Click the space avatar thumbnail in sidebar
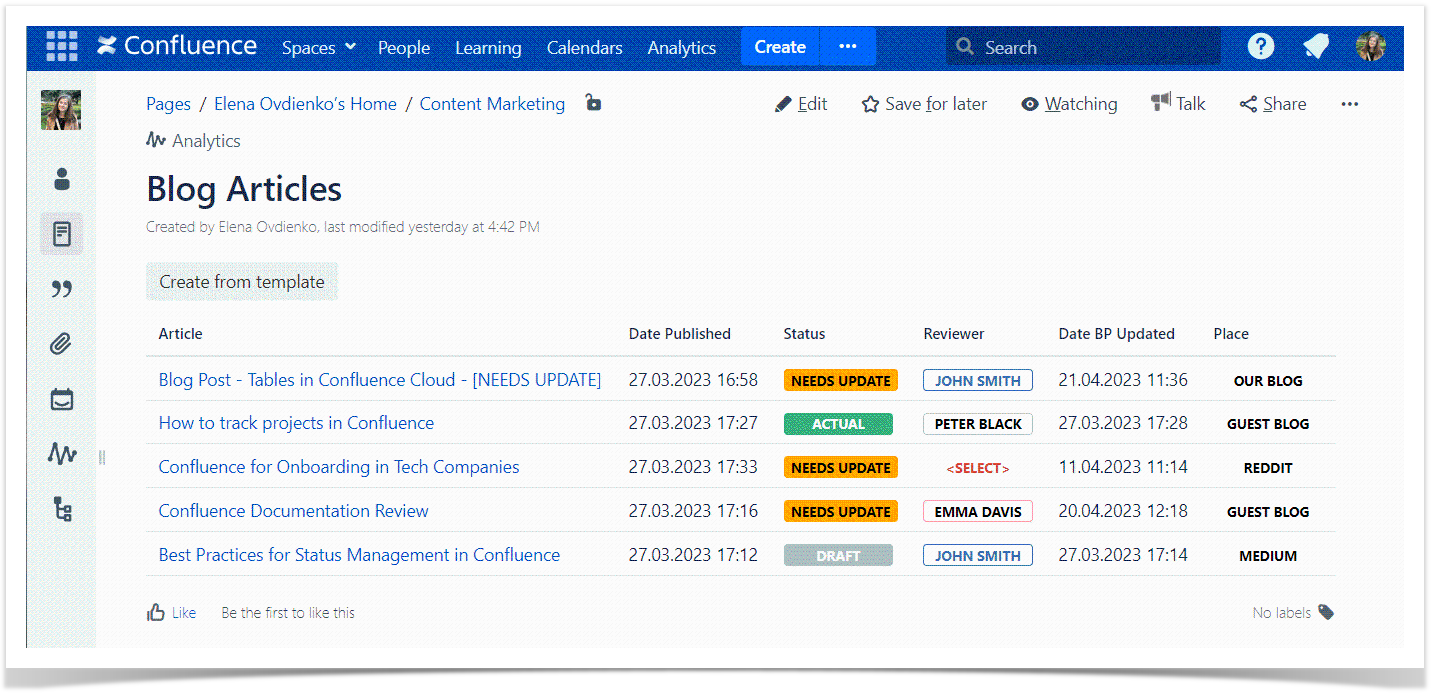This screenshot has width=1438, height=697. tap(61, 110)
